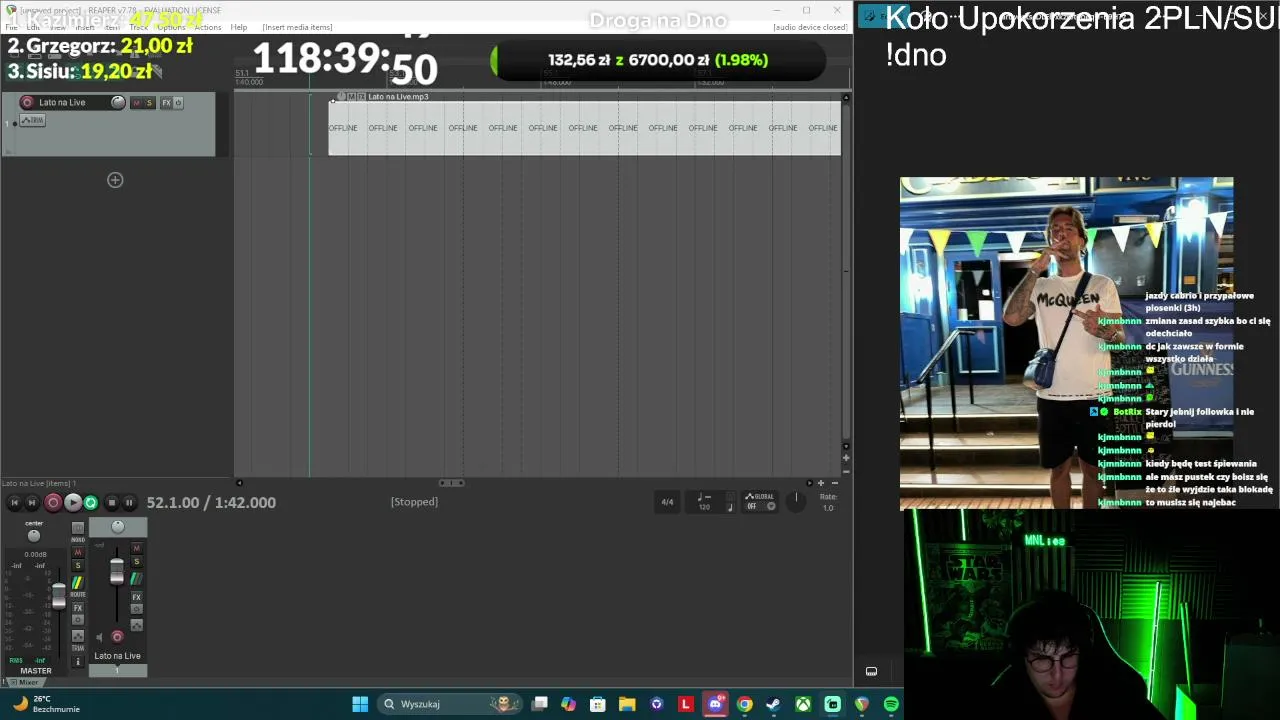Click the 120 BPM tempo field
1280x720 pixels.
pos(705,507)
